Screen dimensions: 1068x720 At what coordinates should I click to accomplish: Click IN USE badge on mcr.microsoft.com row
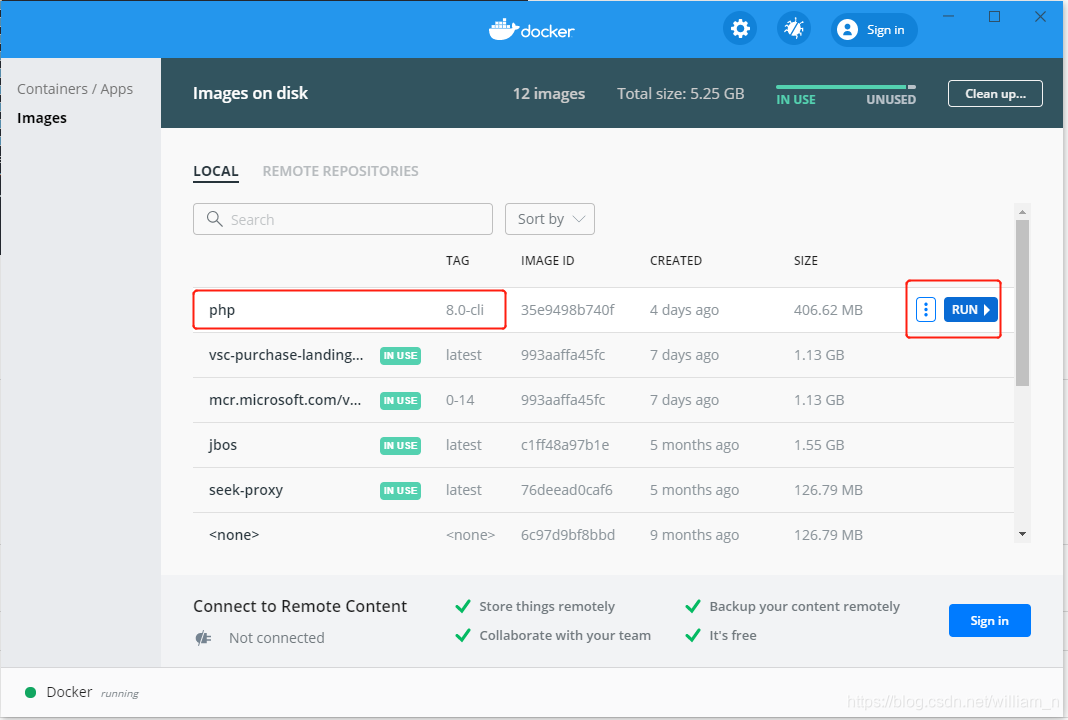400,401
